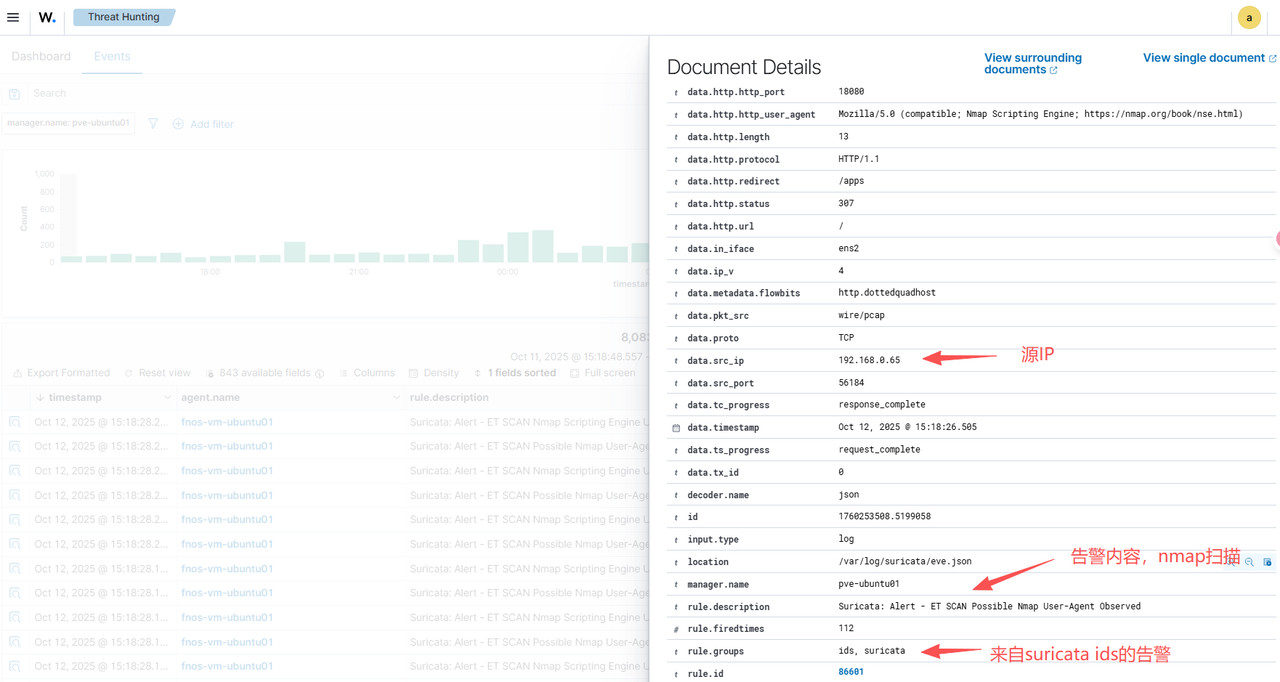This screenshot has height=682, width=1280.
Task: Click into the Search query field
Action: (300, 93)
